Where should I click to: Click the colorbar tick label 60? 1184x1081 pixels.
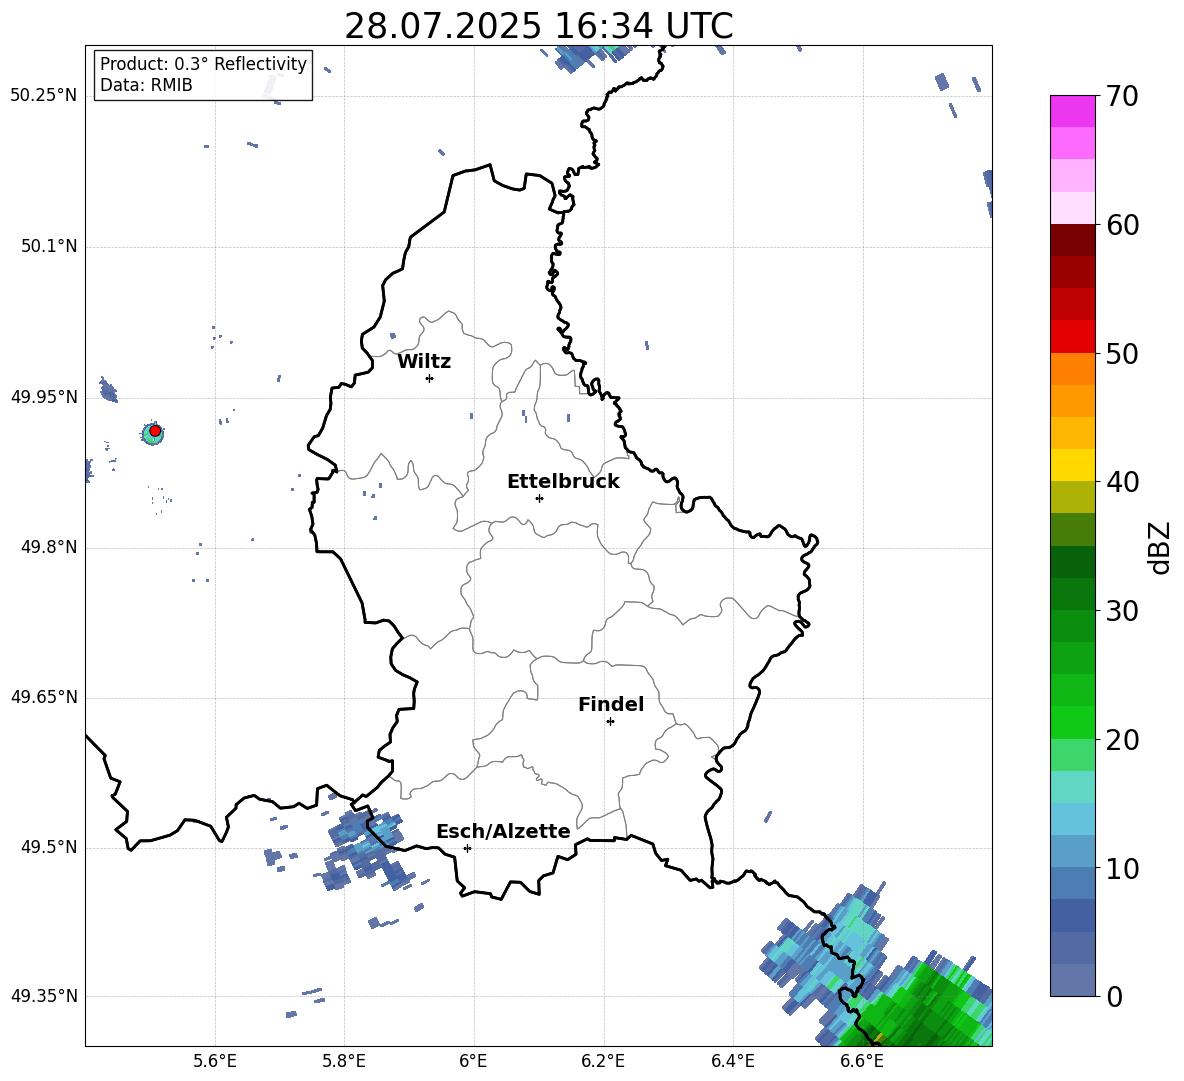(x=1122, y=225)
